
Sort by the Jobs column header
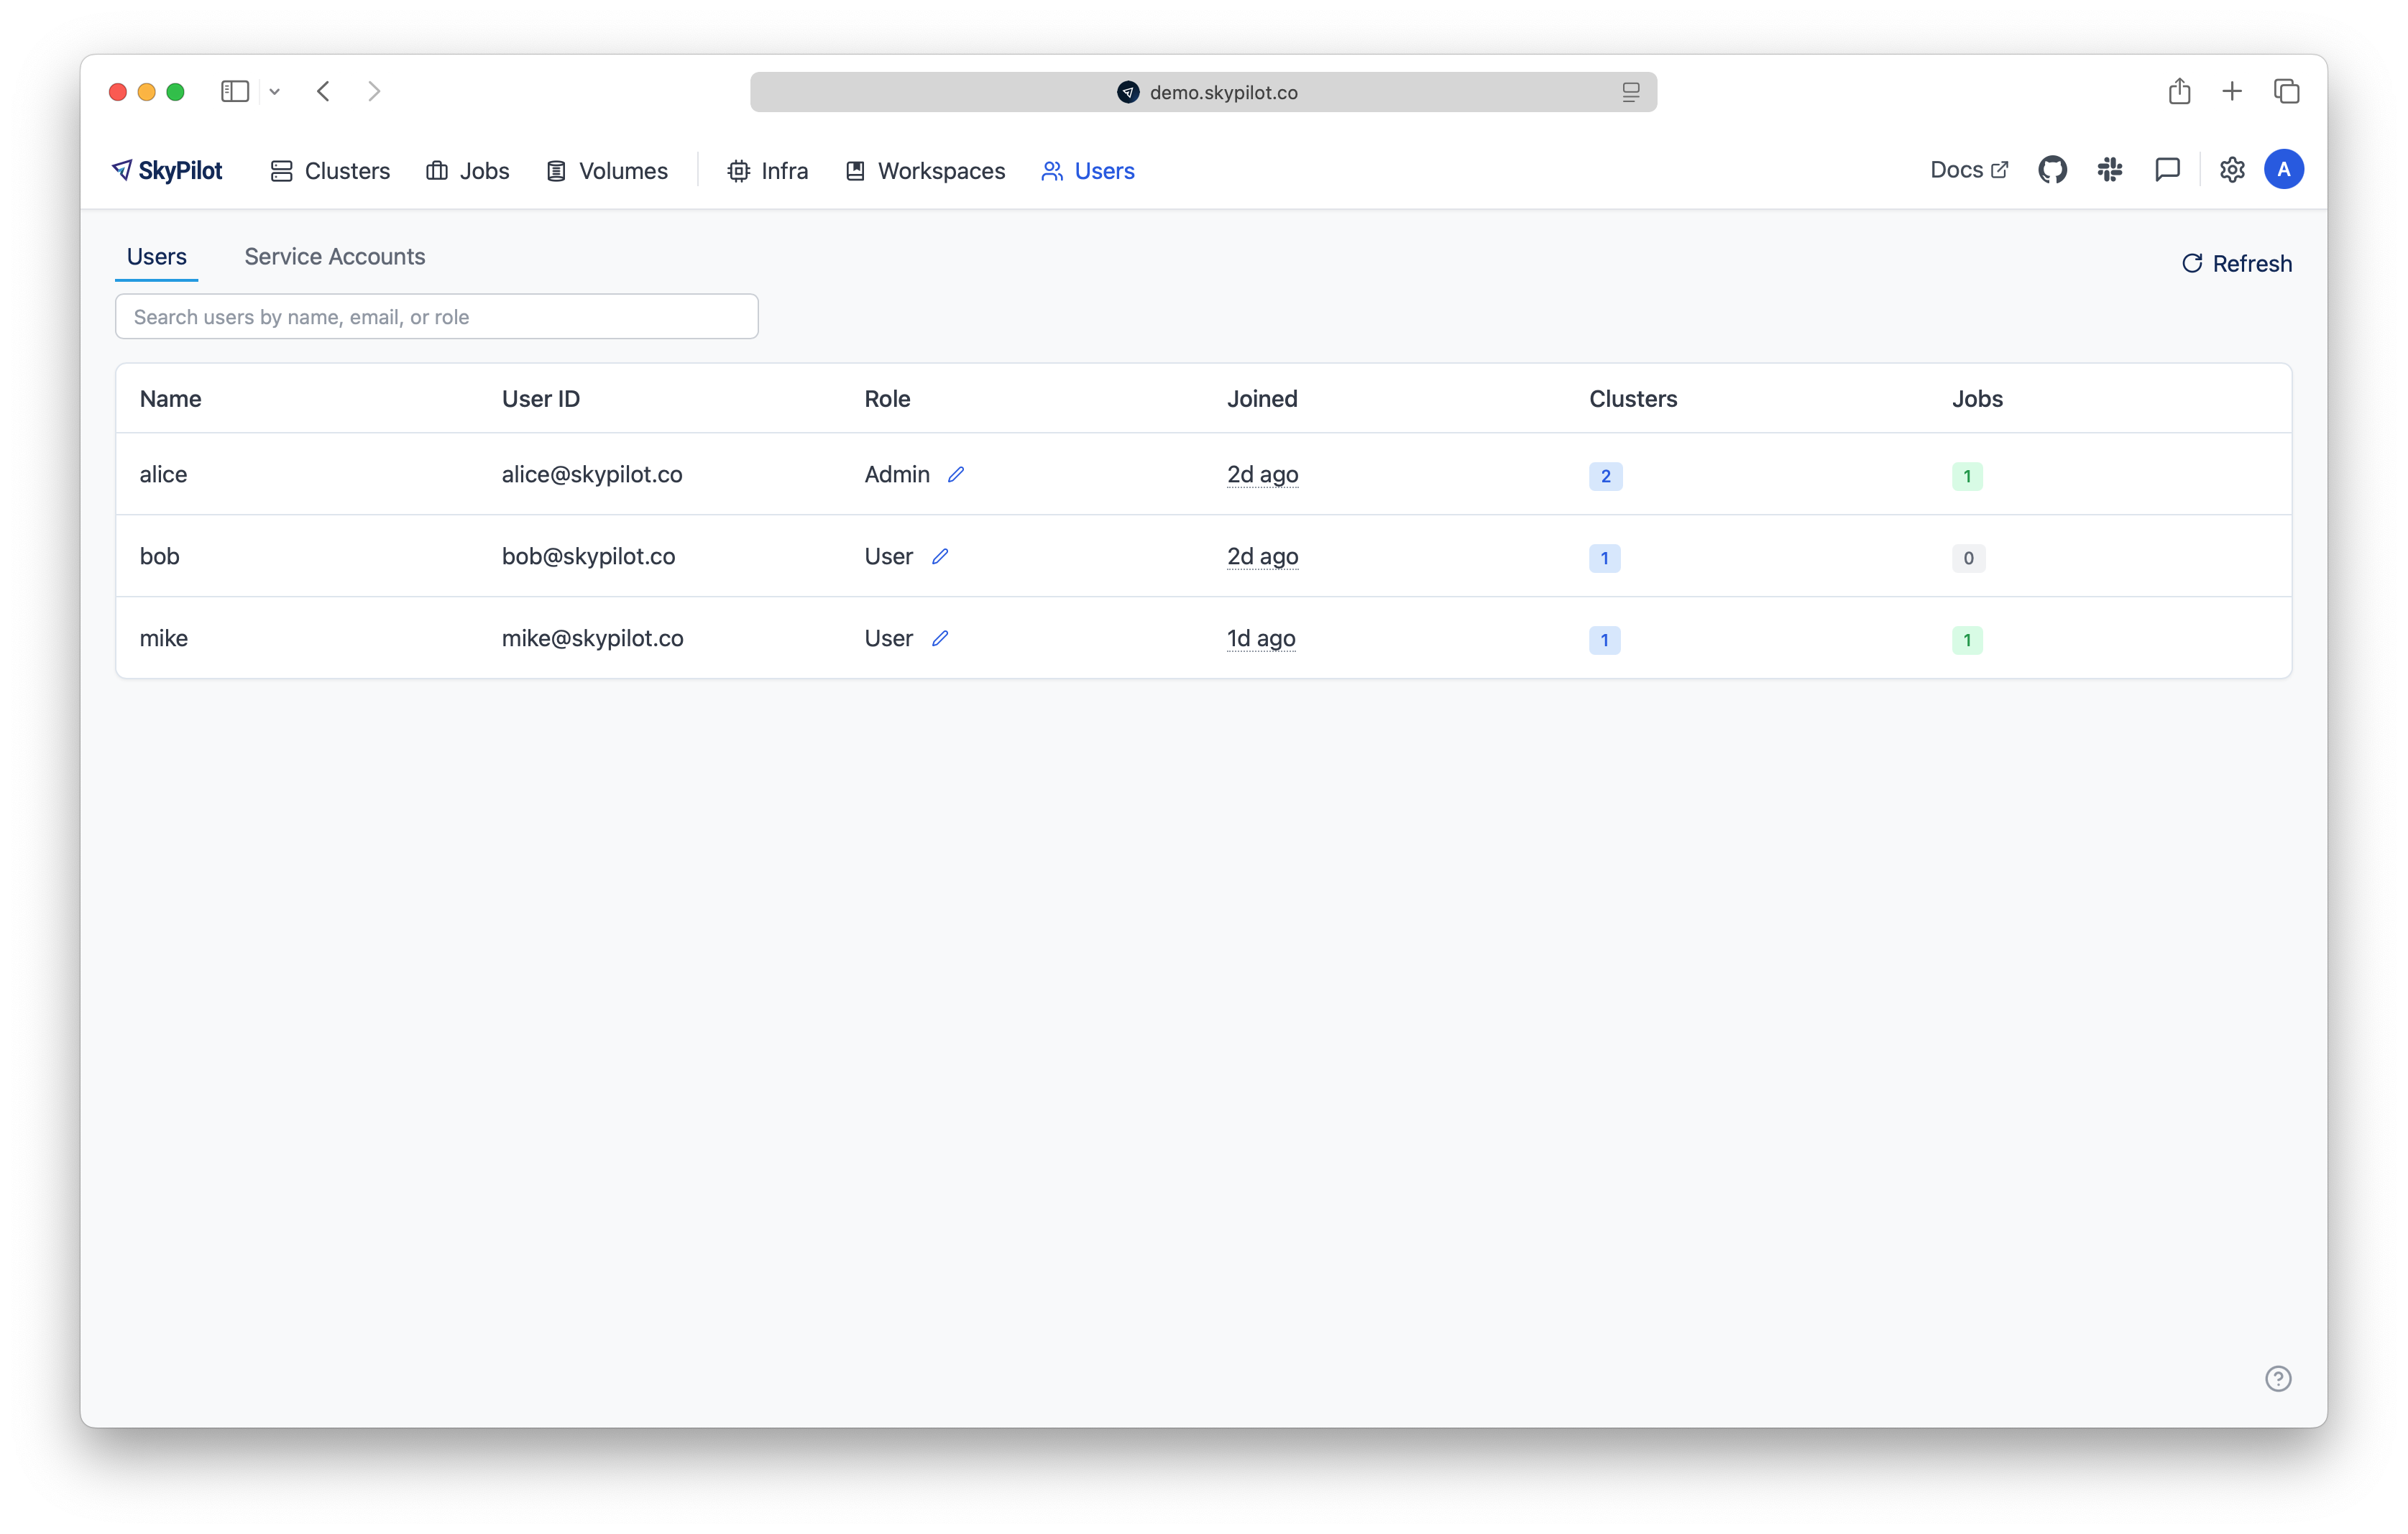[1977, 399]
